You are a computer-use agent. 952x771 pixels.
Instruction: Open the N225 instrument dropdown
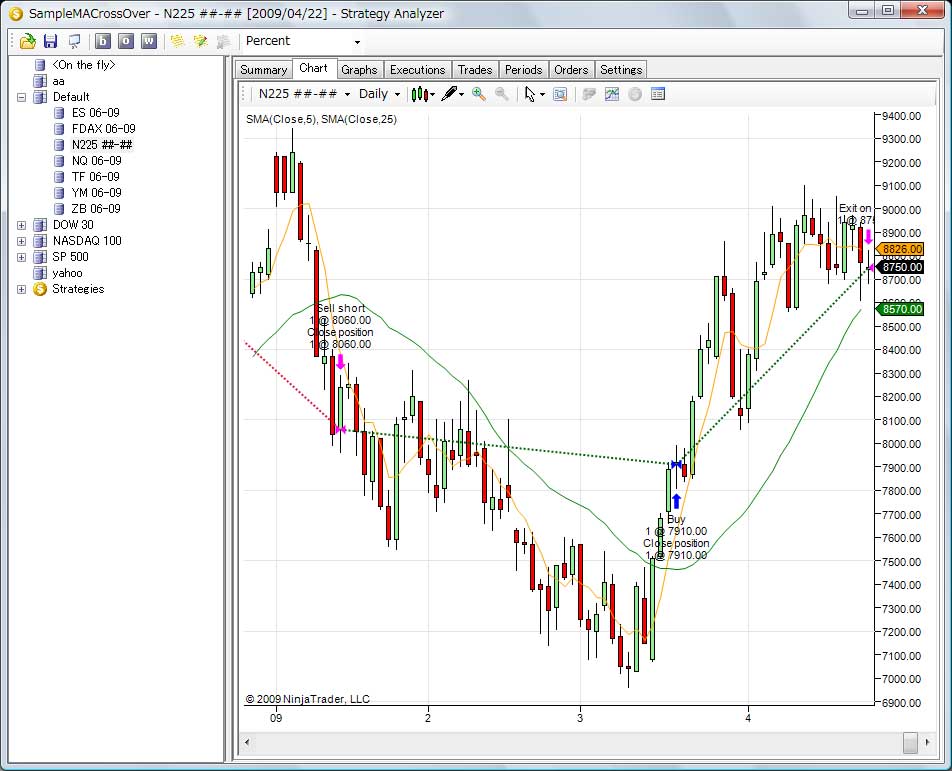pyautogui.click(x=305, y=94)
